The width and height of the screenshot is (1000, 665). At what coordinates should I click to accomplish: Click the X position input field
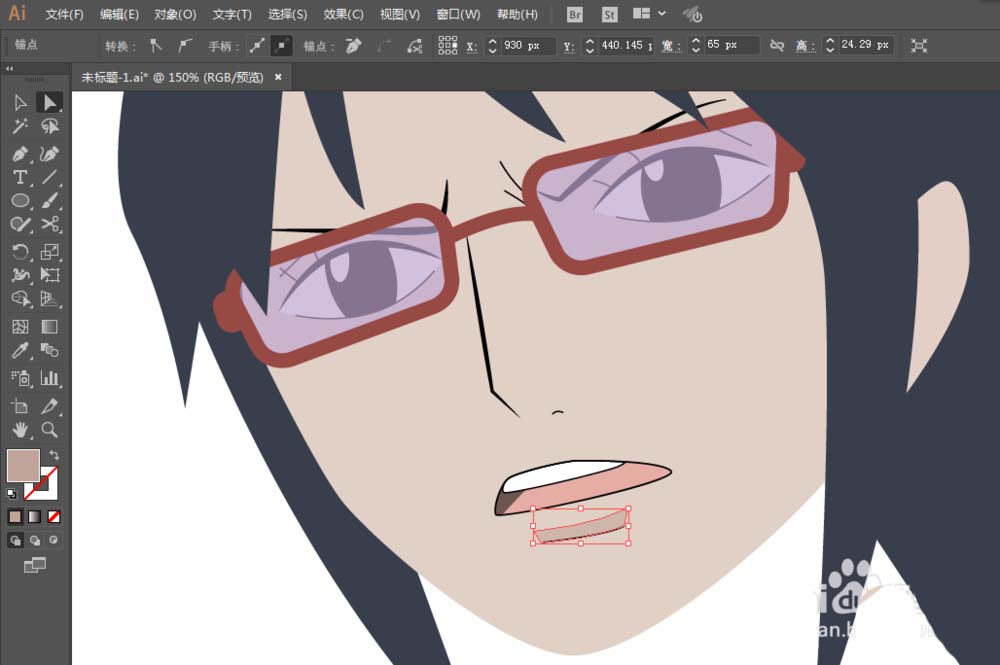click(527, 45)
